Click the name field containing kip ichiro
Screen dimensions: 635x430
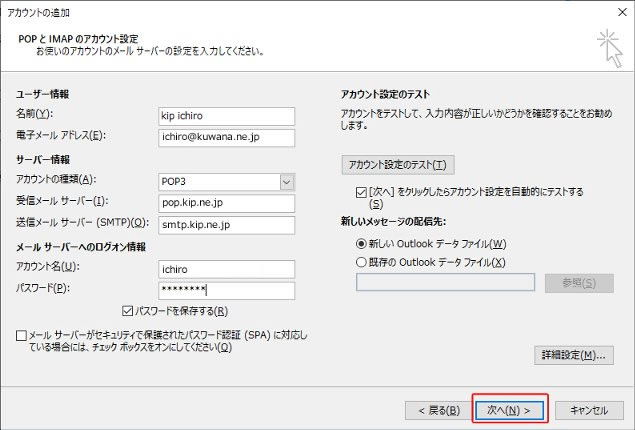[x=226, y=115]
